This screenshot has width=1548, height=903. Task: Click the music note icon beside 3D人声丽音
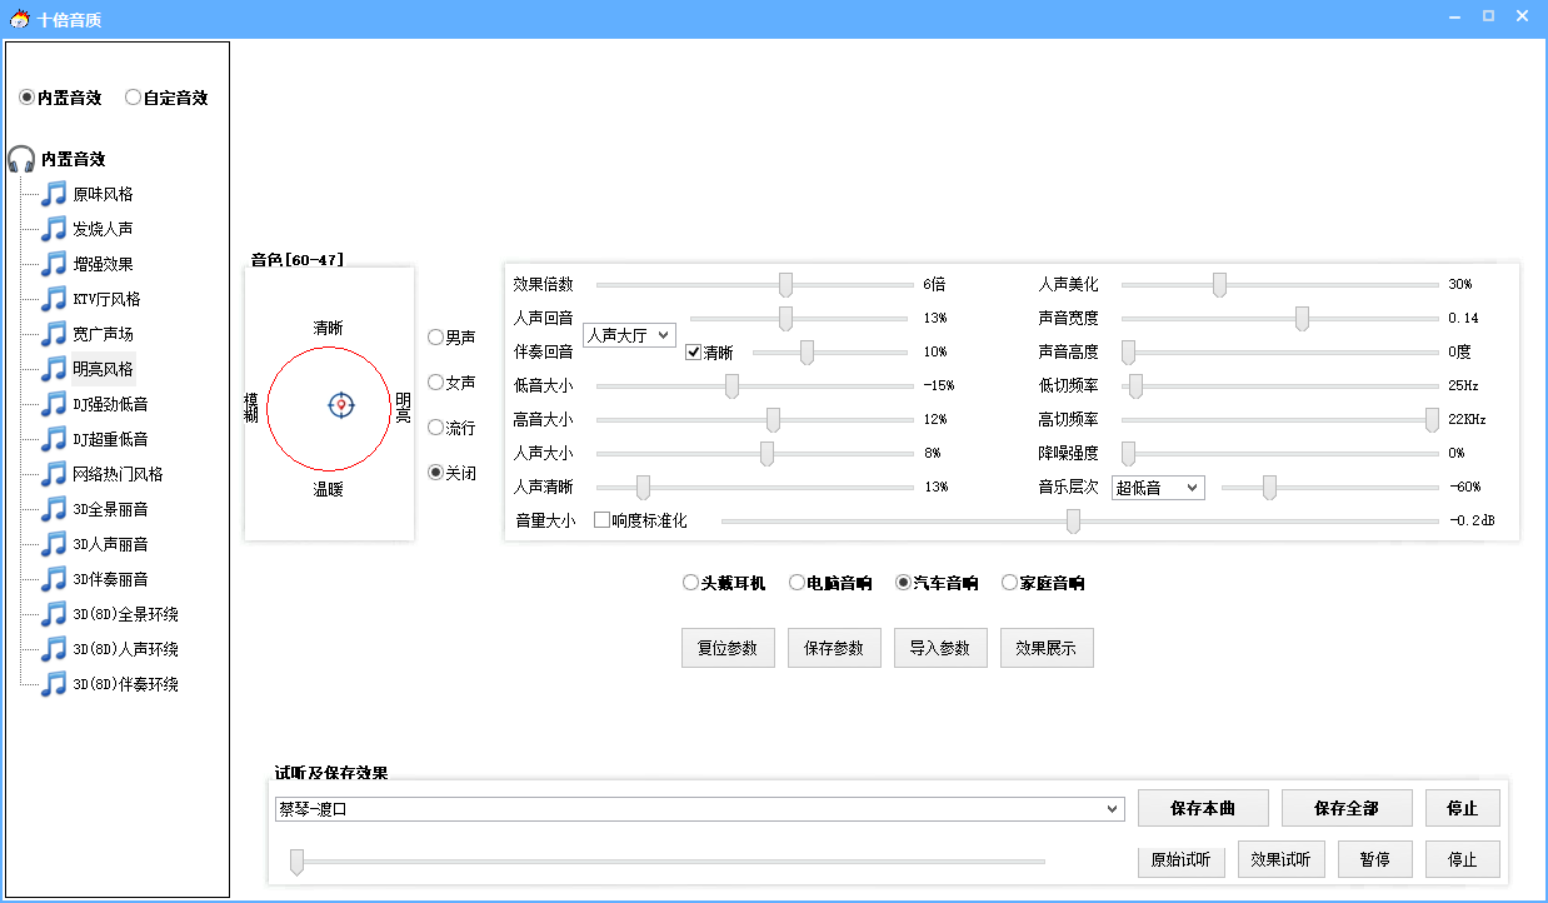coord(54,544)
